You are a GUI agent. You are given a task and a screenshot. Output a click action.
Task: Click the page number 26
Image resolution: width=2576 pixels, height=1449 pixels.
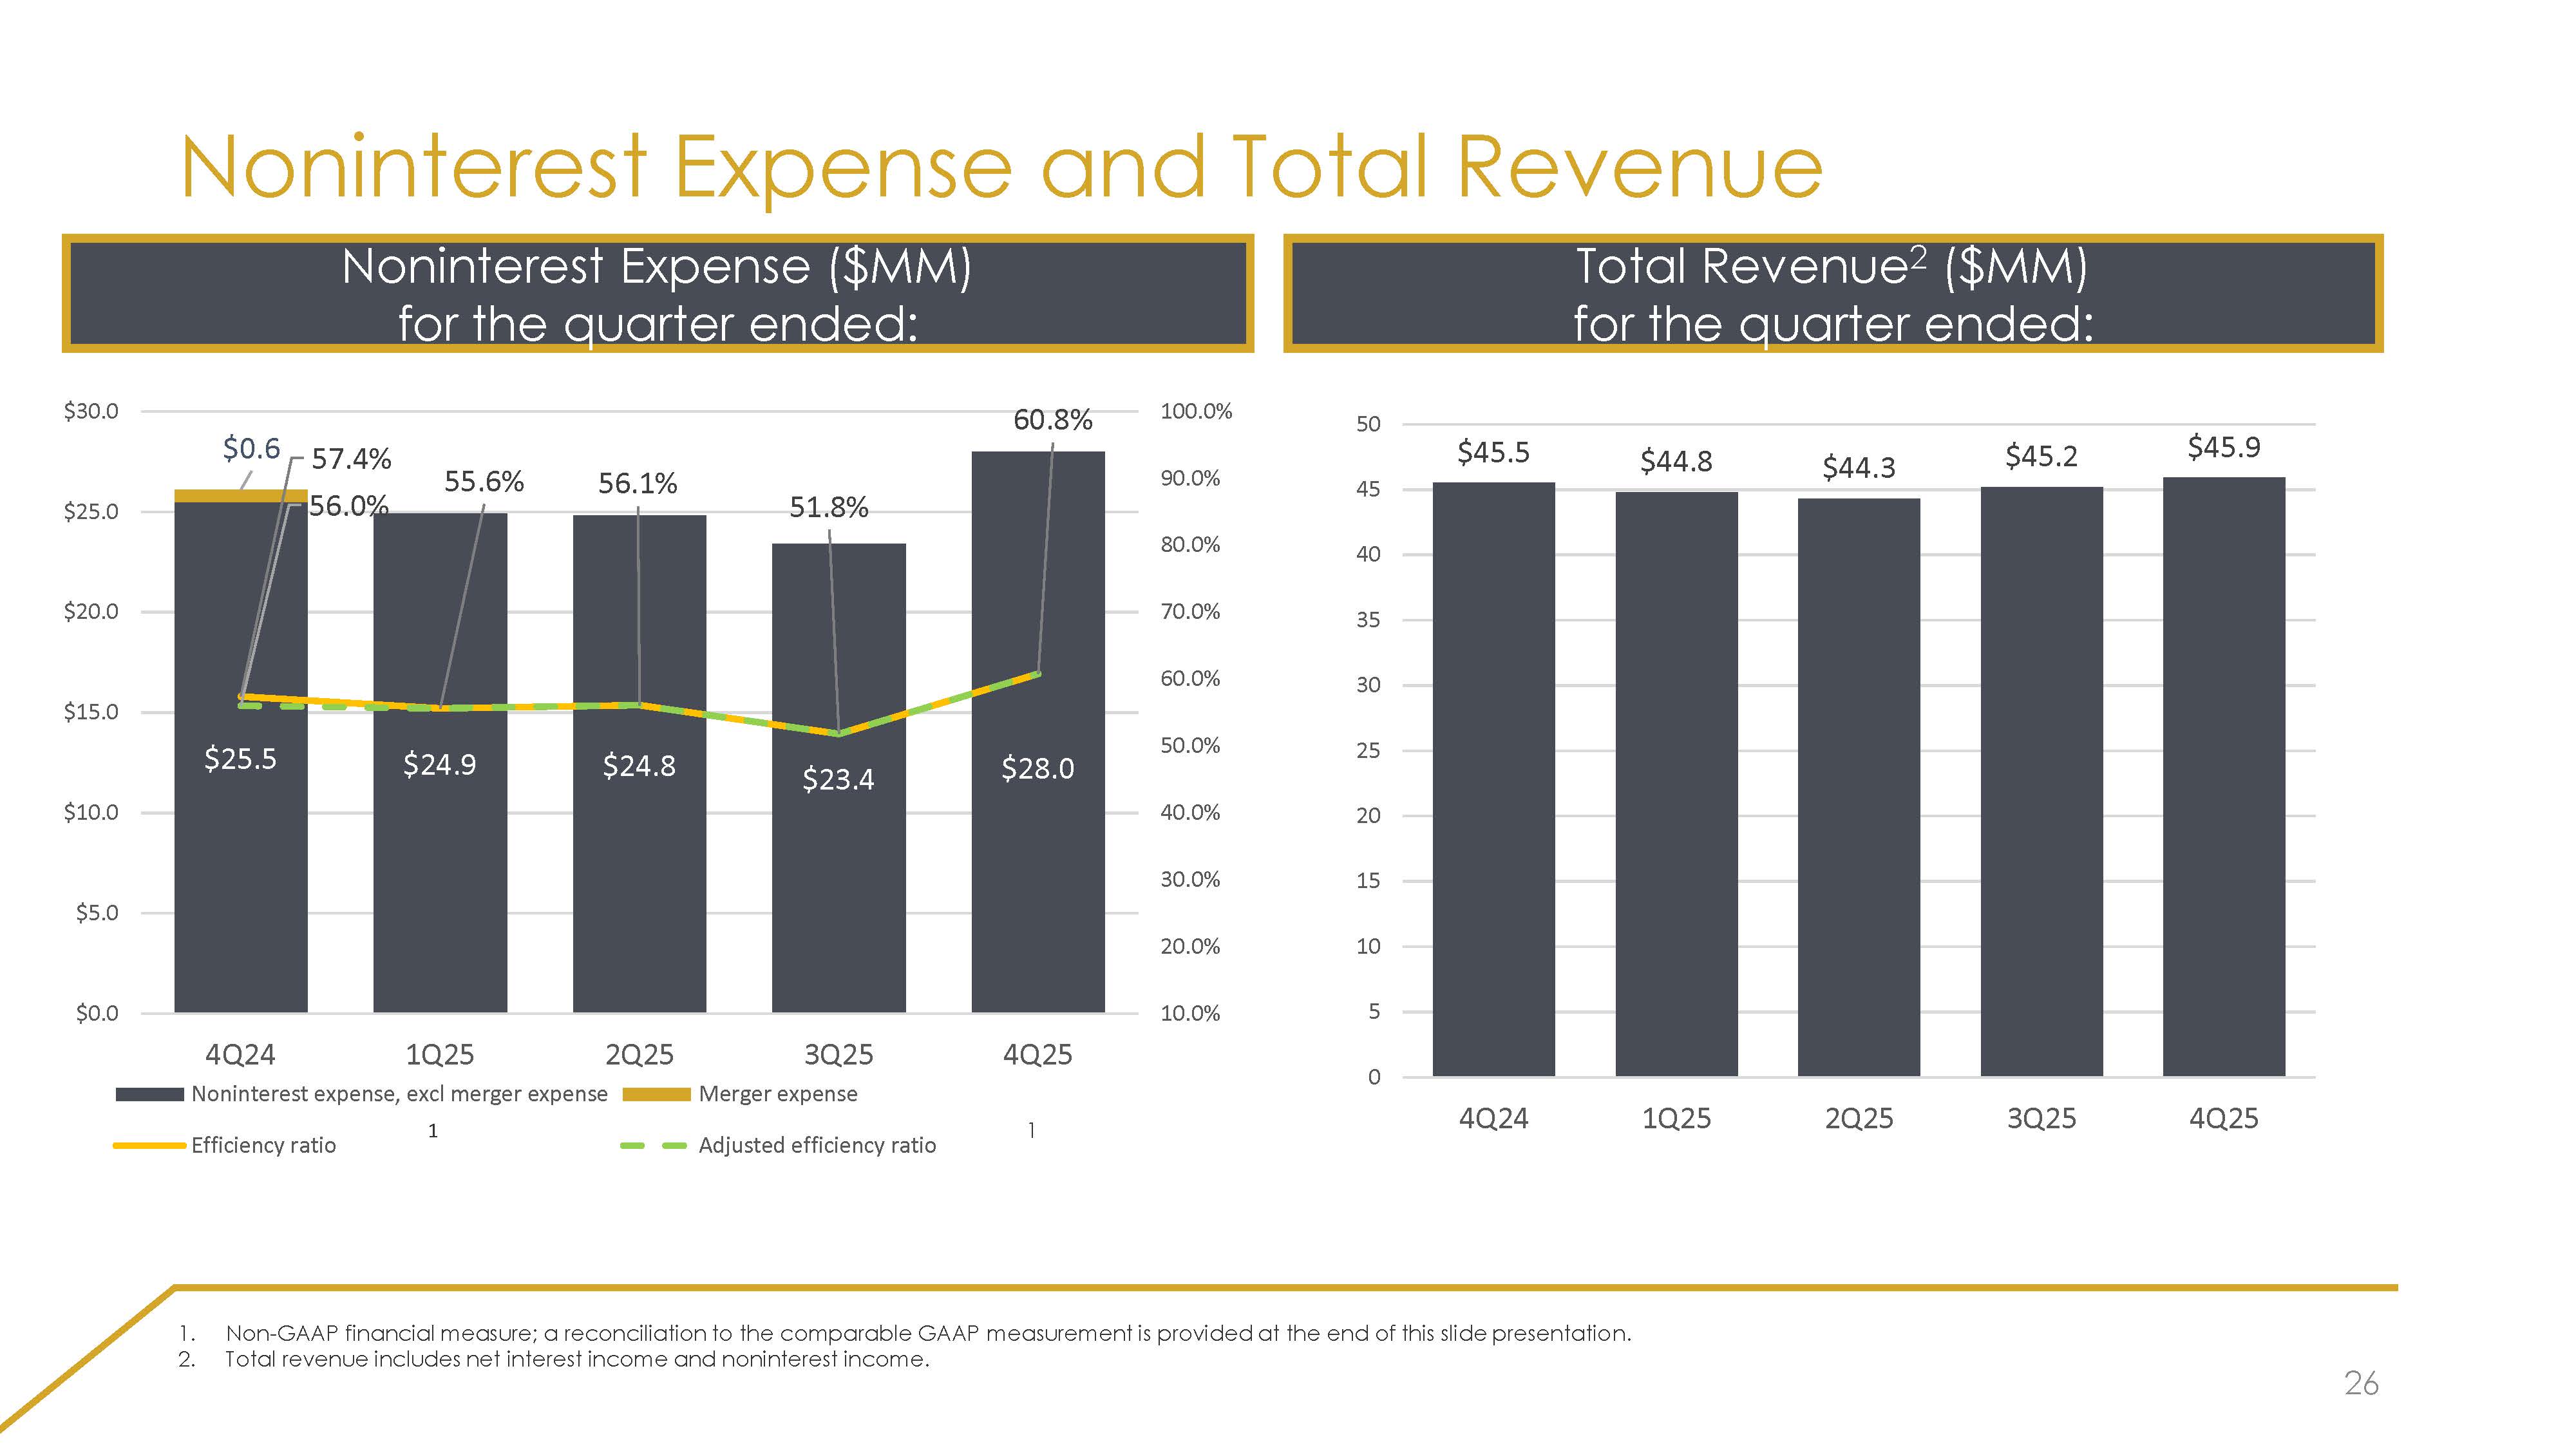tap(2360, 1383)
